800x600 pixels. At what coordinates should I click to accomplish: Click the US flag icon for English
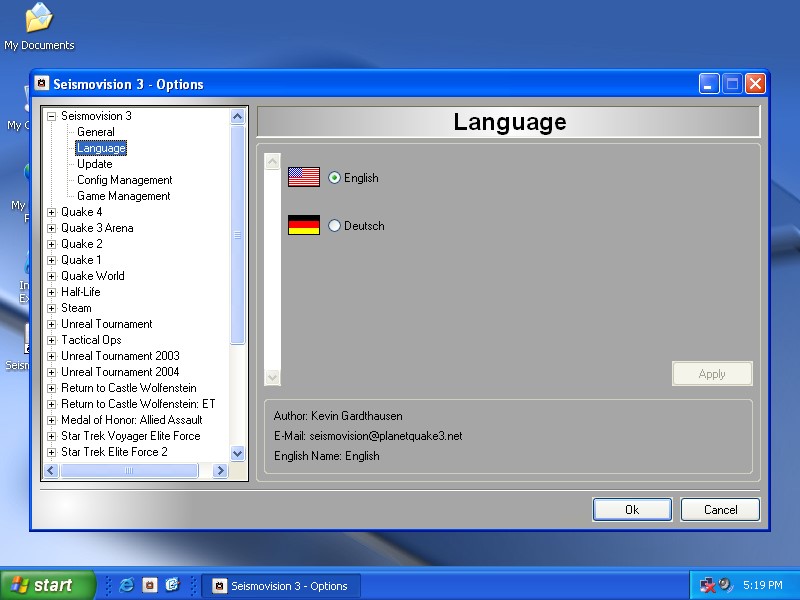303,177
